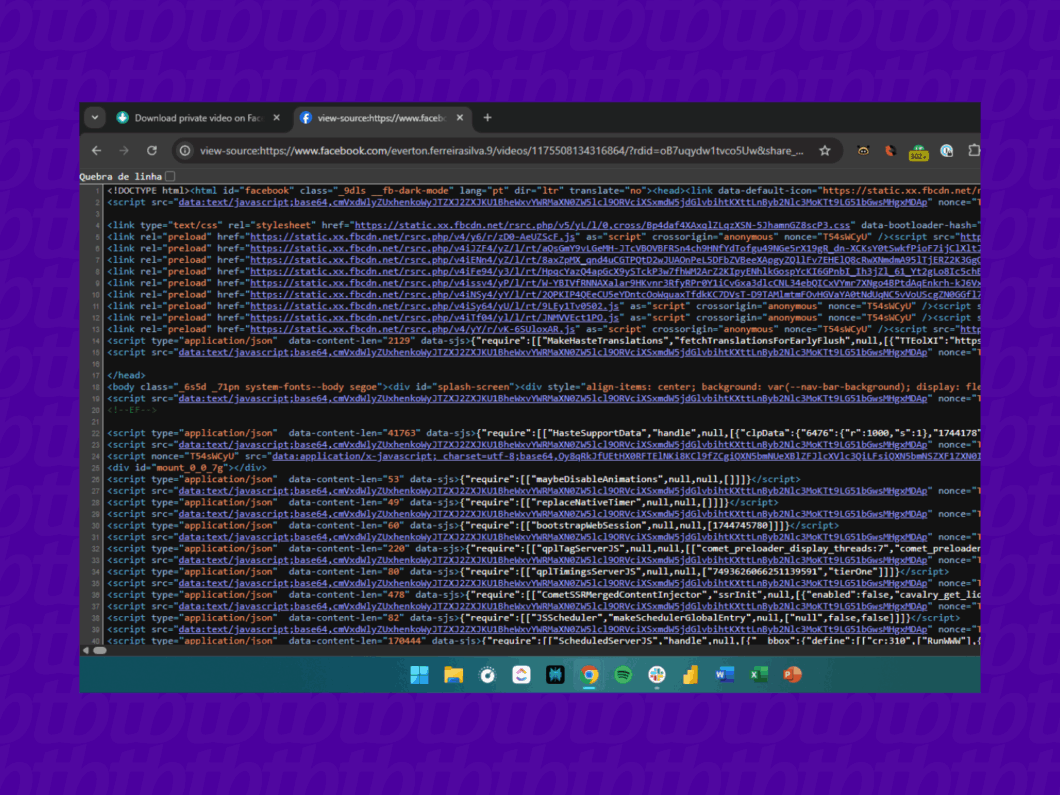
Task: Enable the Quebra de linha checkbox
Action: coord(170,176)
